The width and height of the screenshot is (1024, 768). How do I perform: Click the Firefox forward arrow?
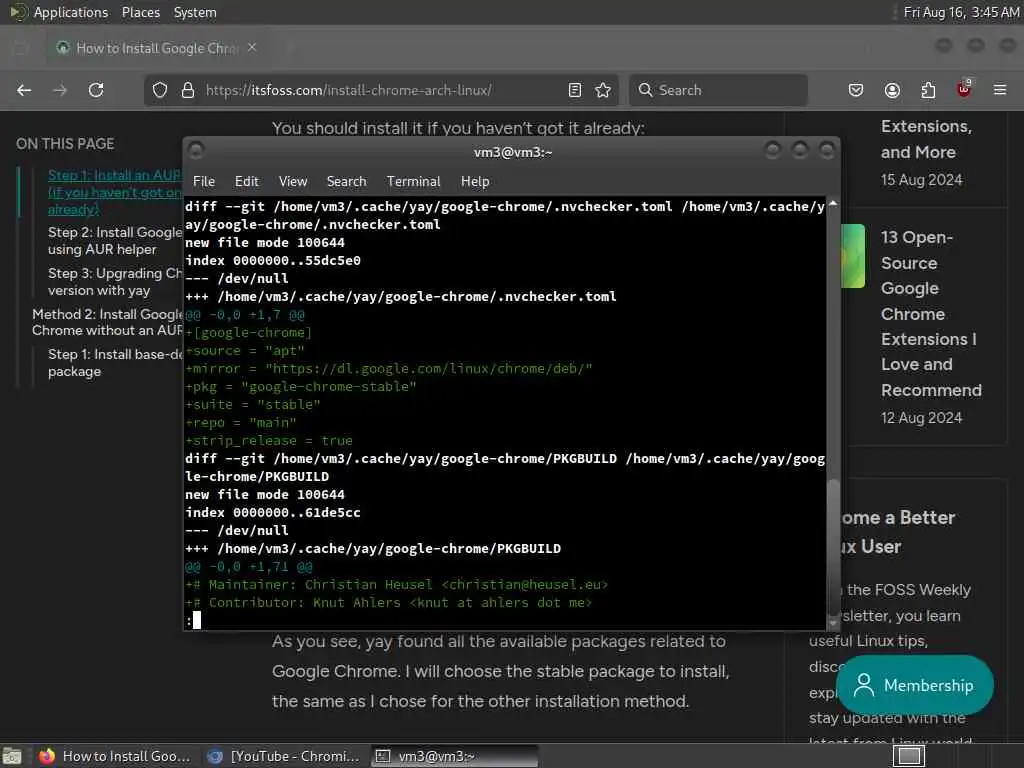60,90
